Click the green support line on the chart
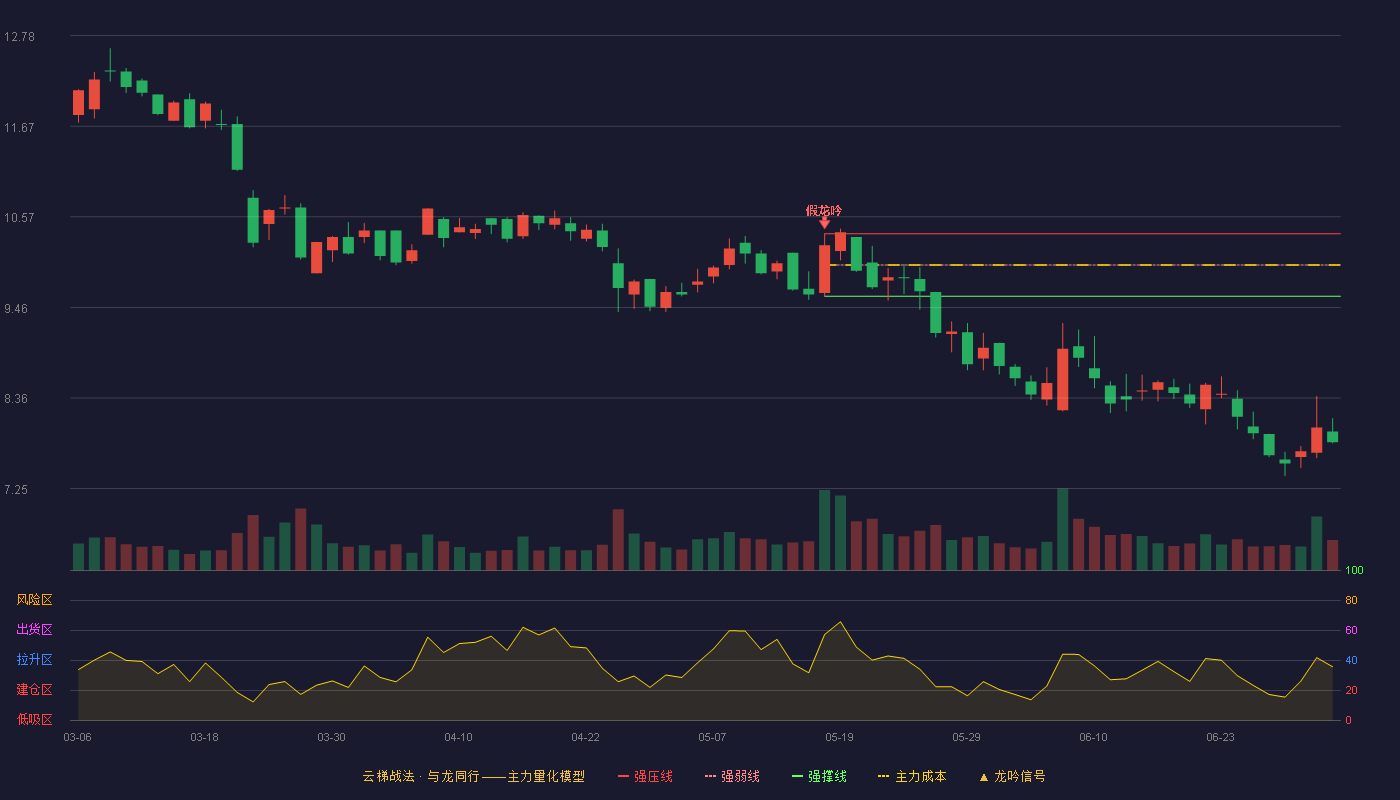This screenshot has height=800, width=1400. click(x=1082, y=296)
